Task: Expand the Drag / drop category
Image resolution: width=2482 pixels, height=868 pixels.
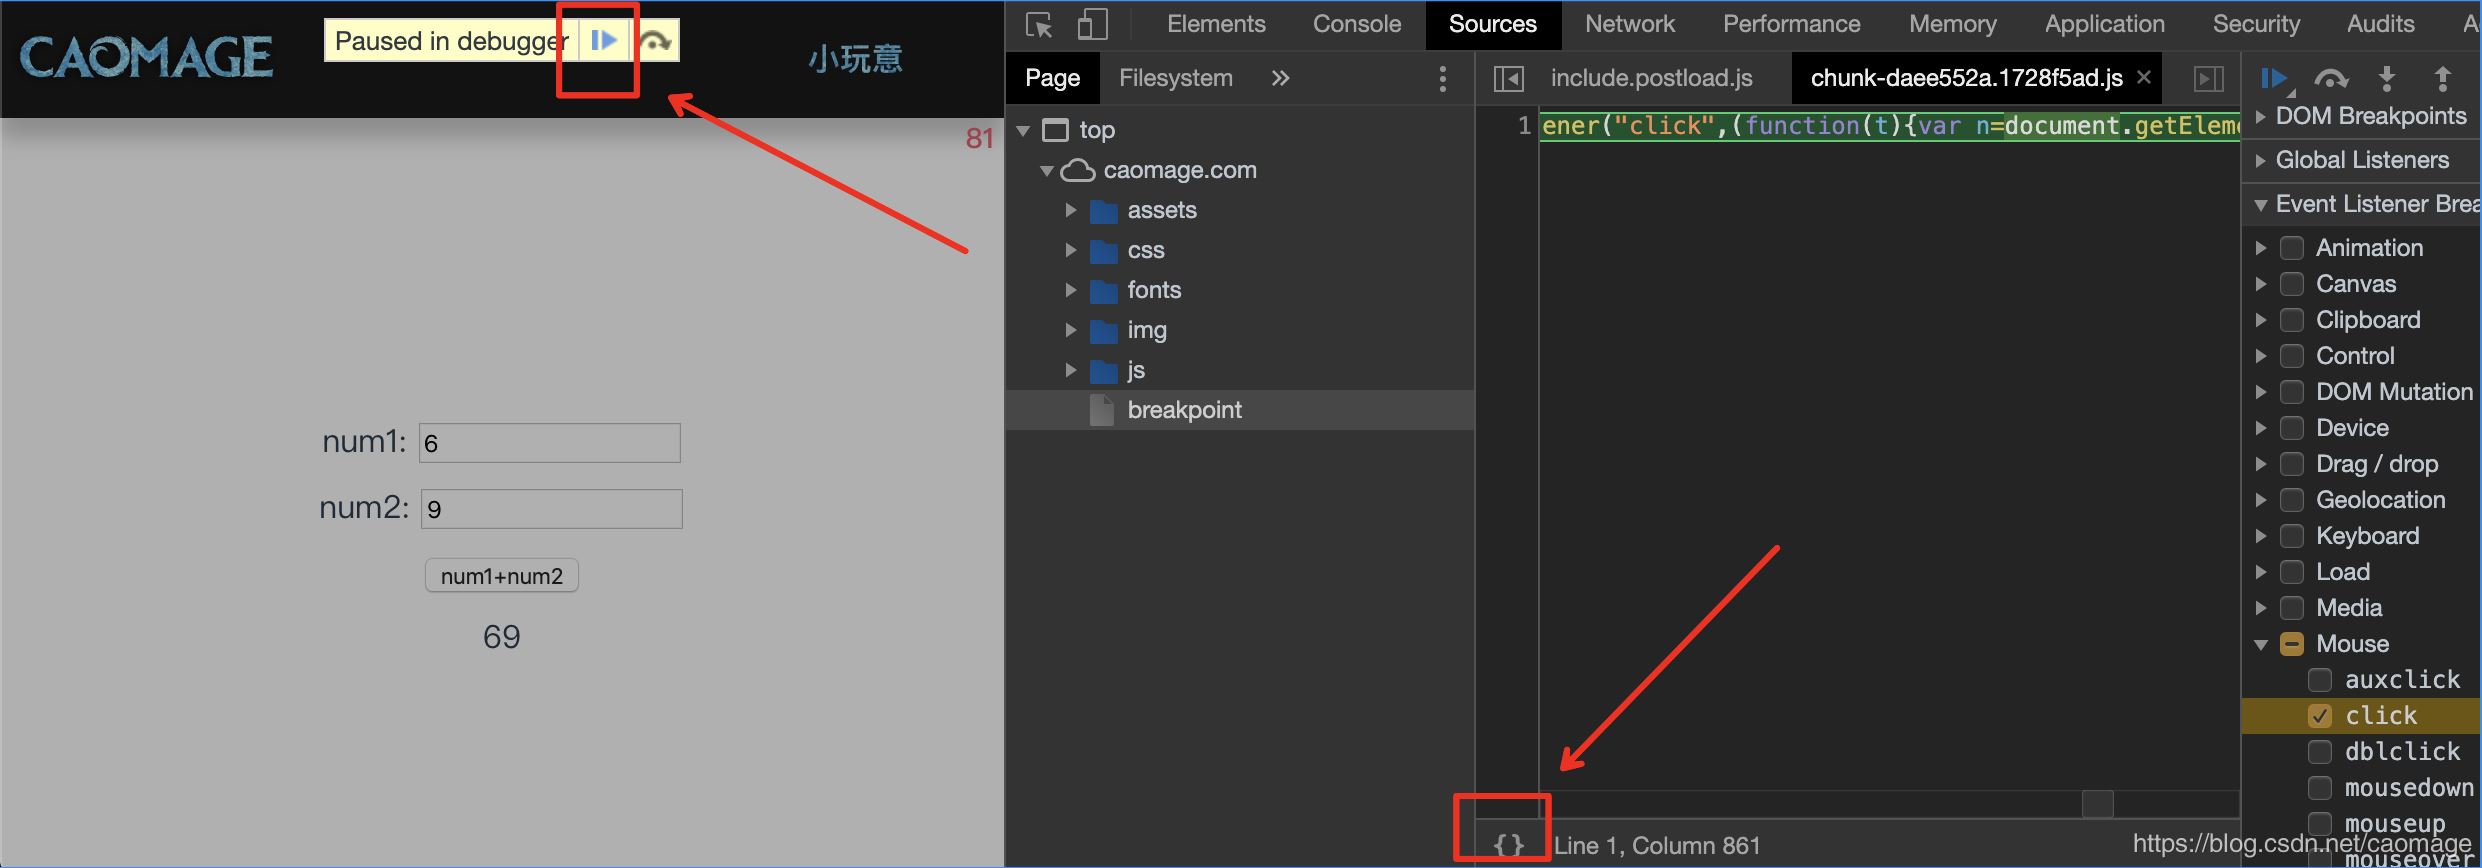Action: 2260,464
